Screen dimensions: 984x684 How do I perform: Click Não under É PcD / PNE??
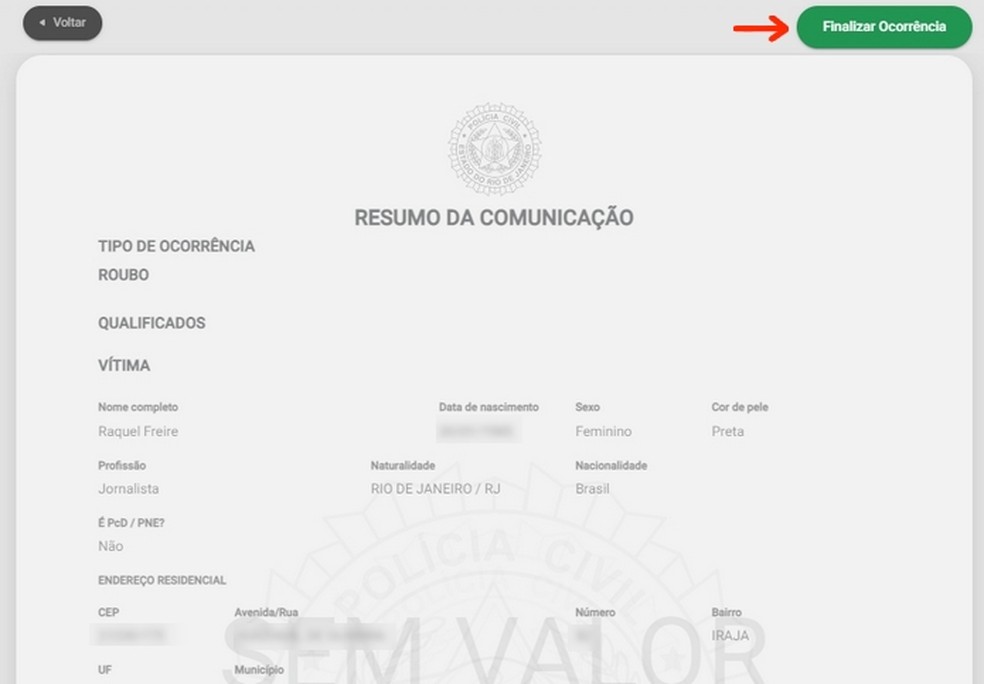click(108, 546)
